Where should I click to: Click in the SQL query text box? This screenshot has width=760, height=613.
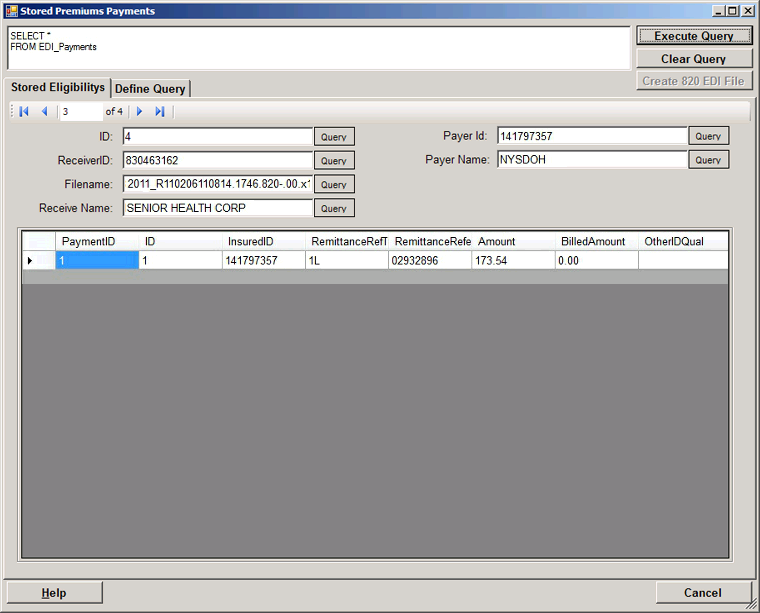pyautogui.click(x=320, y=48)
